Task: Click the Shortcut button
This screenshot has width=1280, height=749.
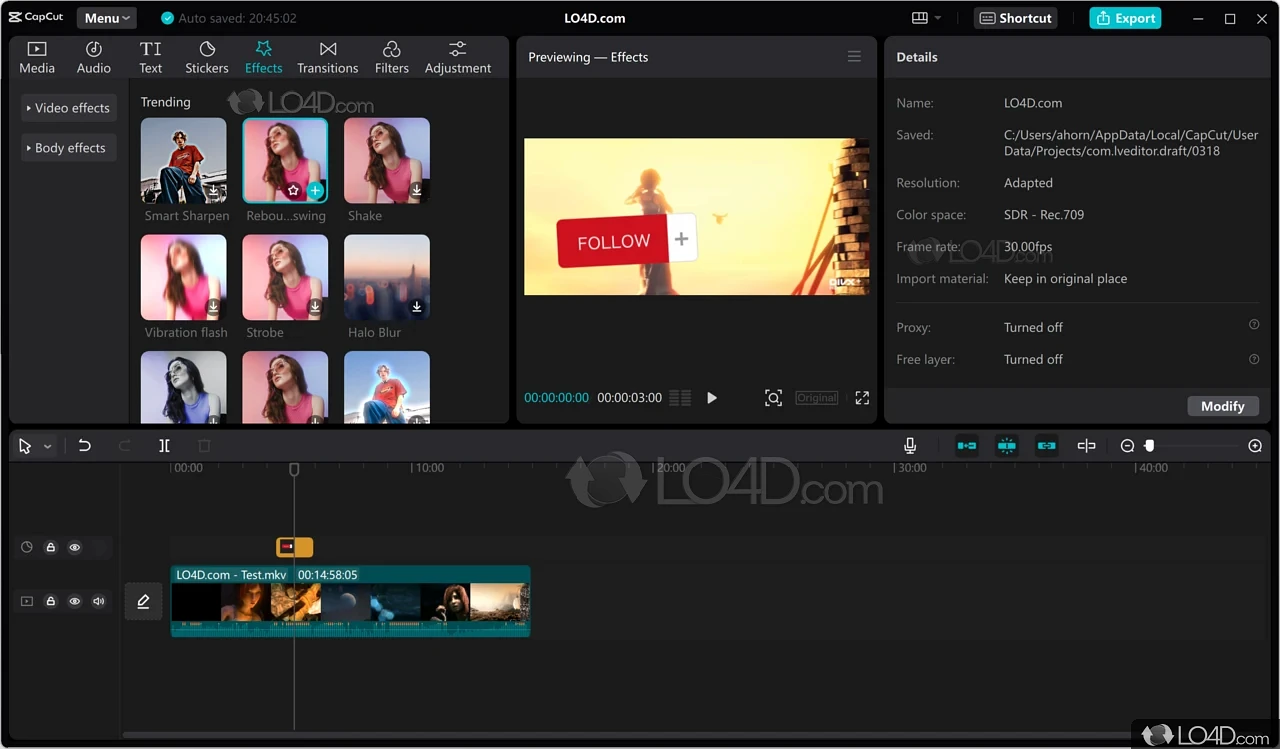Action: click(1015, 18)
